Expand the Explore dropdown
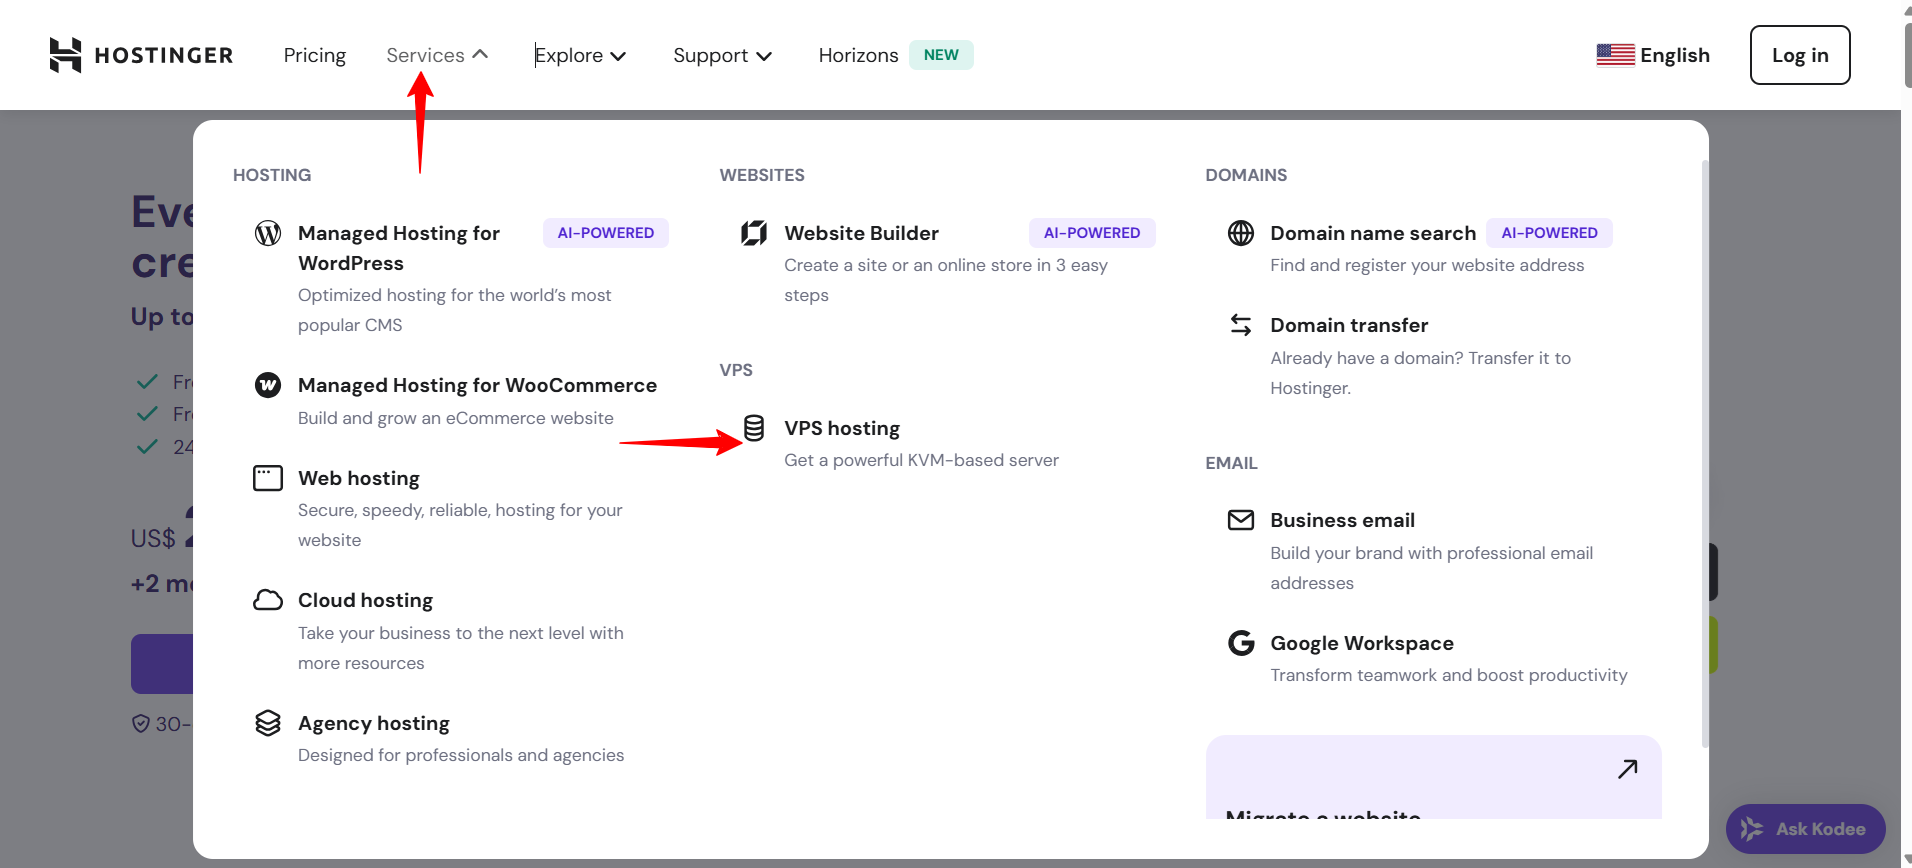 click(x=580, y=55)
